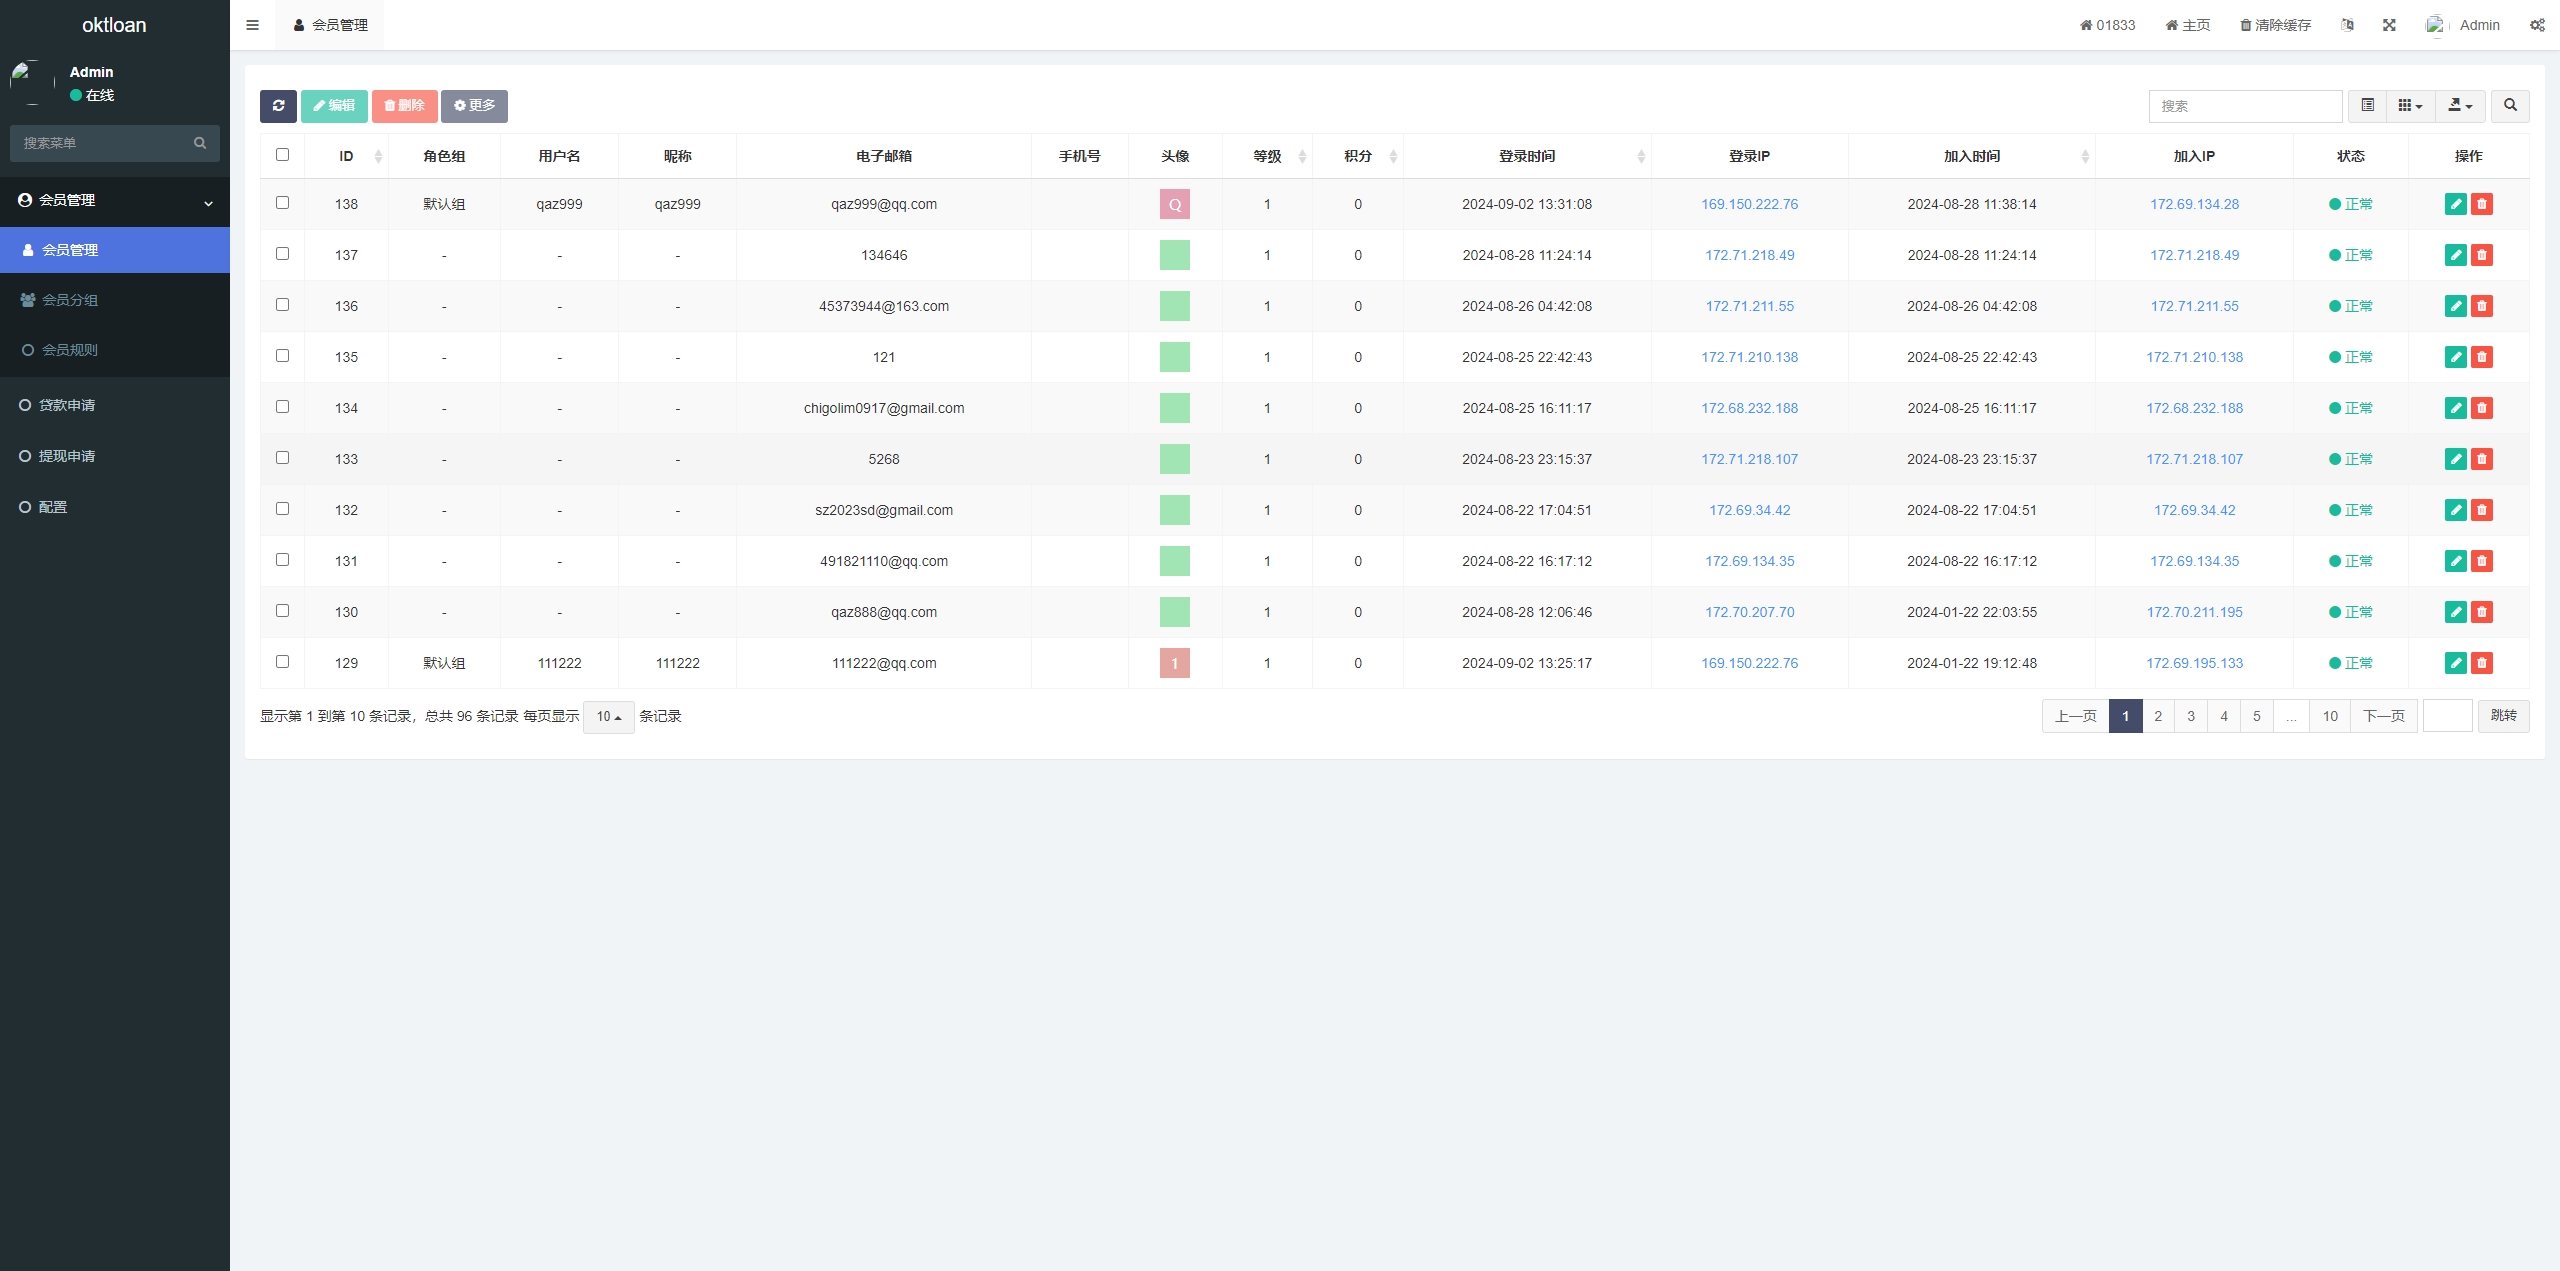Viewport: 2560px width, 1271px height.
Task: Select the checkbox for row ID 136
Action: pyautogui.click(x=282, y=305)
